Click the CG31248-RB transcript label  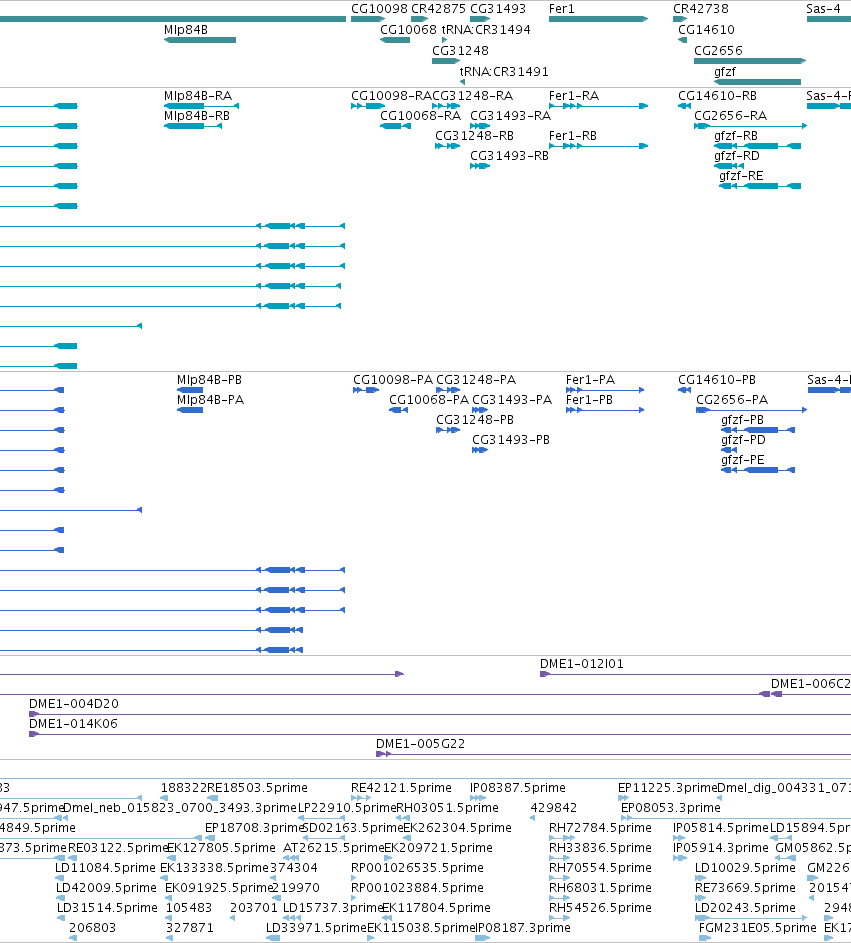tap(474, 135)
